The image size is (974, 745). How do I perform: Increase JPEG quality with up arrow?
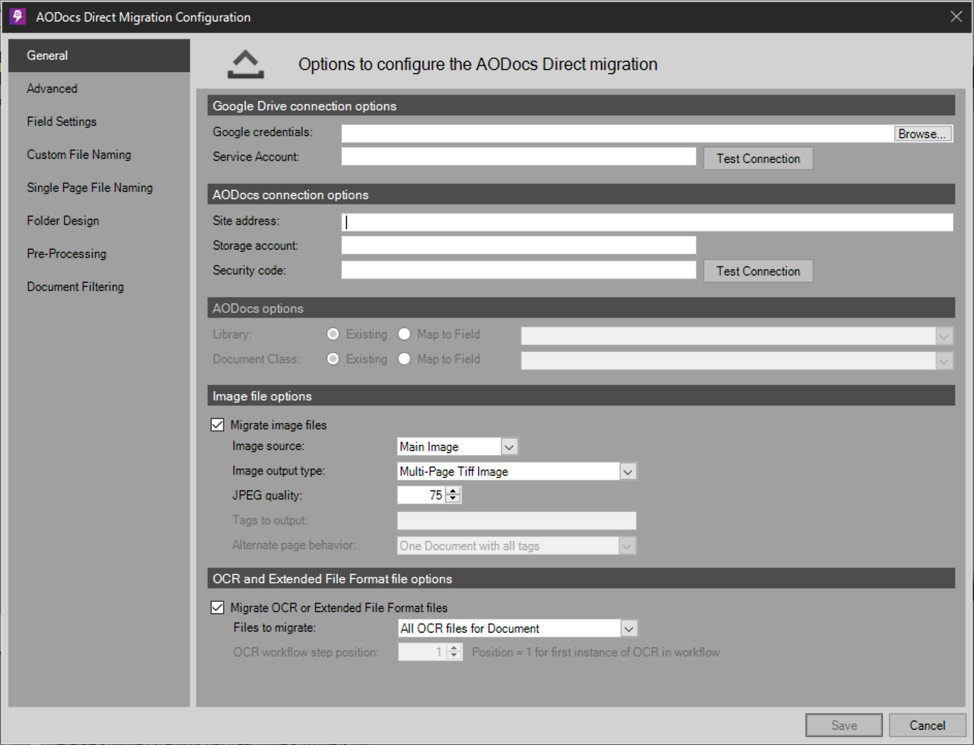coord(453,491)
